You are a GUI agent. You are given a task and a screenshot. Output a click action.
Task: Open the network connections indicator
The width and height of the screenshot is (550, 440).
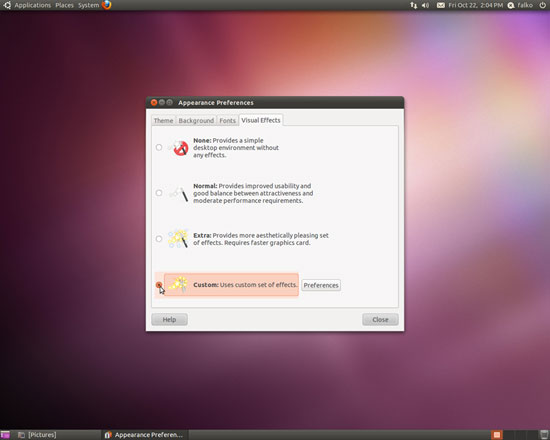[x=414, y=5]
